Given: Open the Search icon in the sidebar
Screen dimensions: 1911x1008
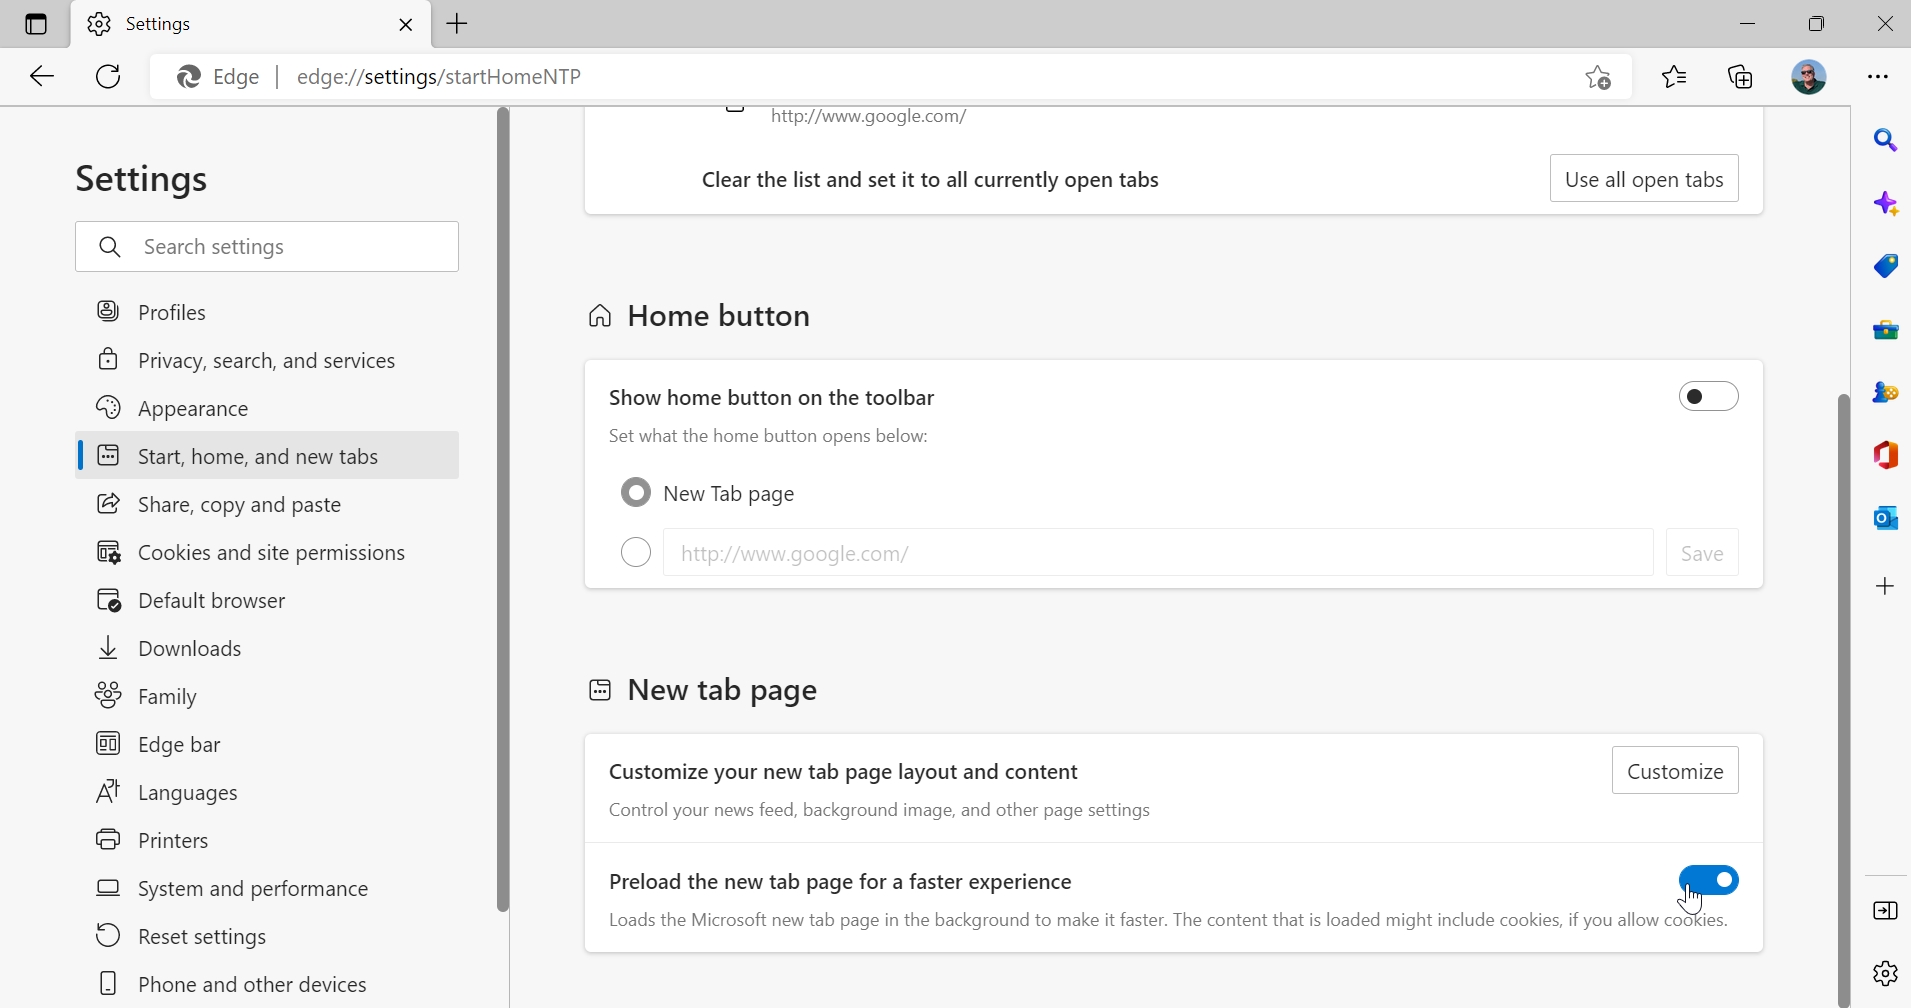Looking at the screenshot, I should pos(1885,141).
